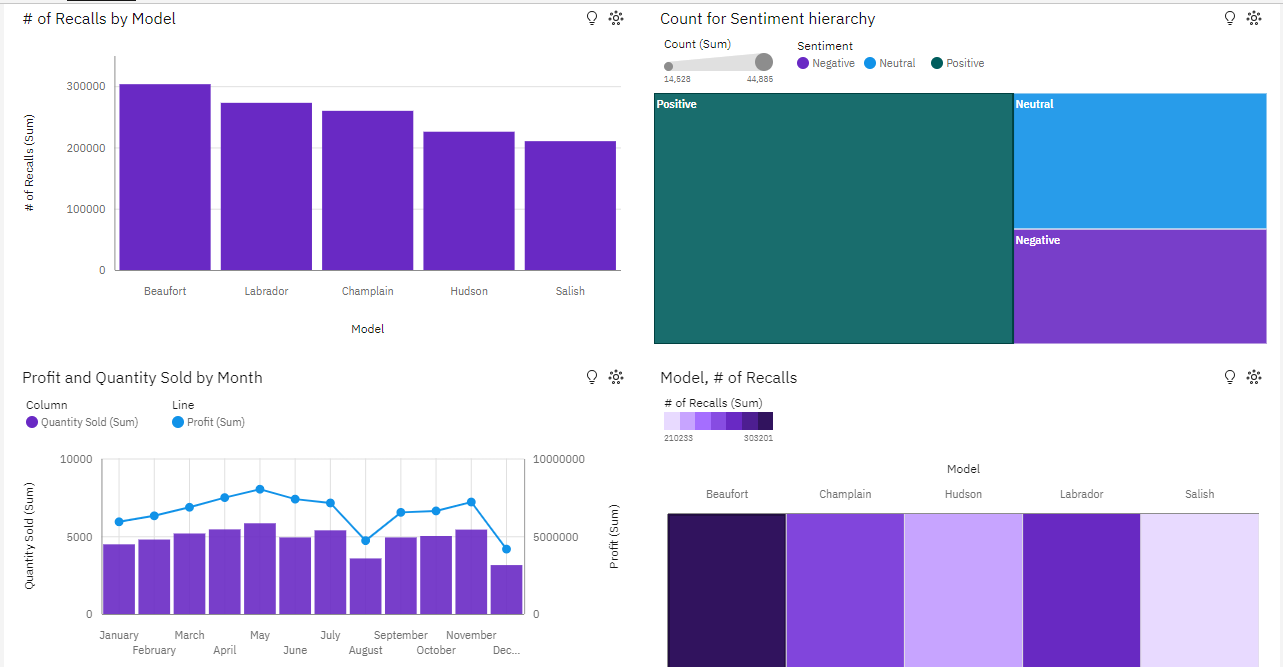The width and height of the screenshot is (1283, 667).
Task: Select the Champlain heatmap cell
Action: (x=845, y=590)
